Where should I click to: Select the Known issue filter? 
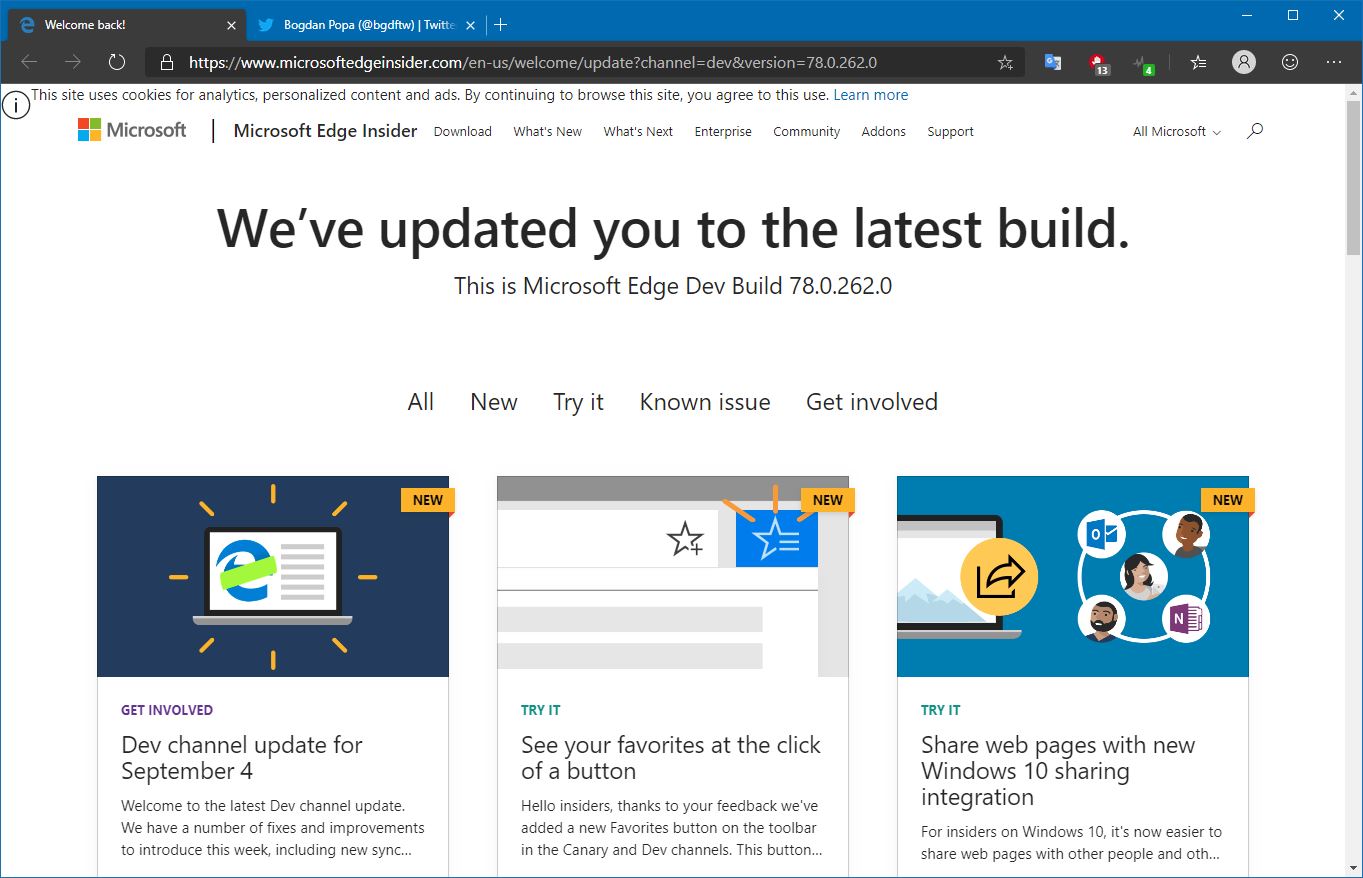coord(705,402)
